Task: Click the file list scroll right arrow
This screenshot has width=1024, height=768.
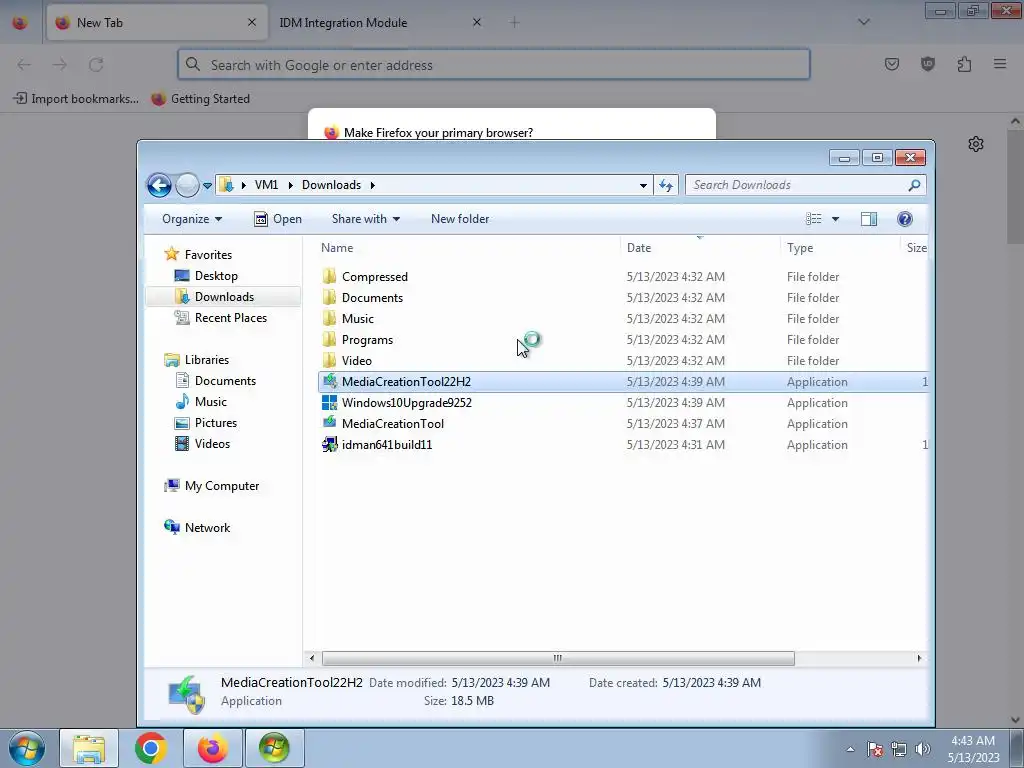Action: 919,658
